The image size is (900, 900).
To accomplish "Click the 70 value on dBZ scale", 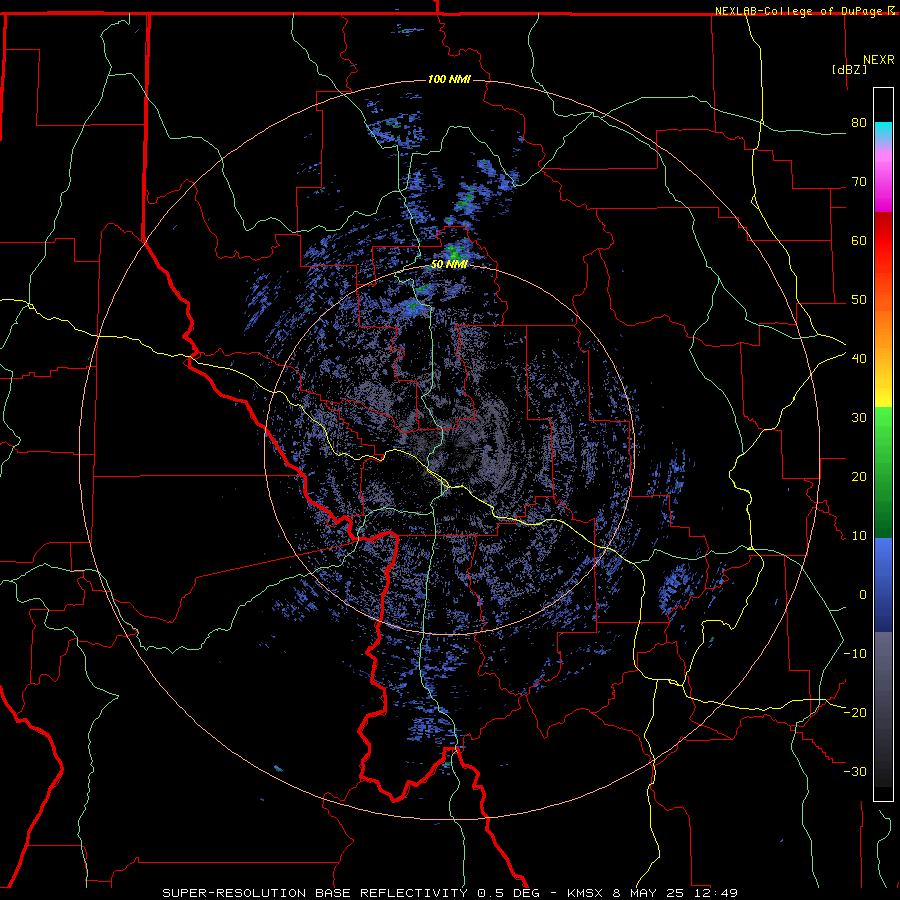I will click(859, 182).
